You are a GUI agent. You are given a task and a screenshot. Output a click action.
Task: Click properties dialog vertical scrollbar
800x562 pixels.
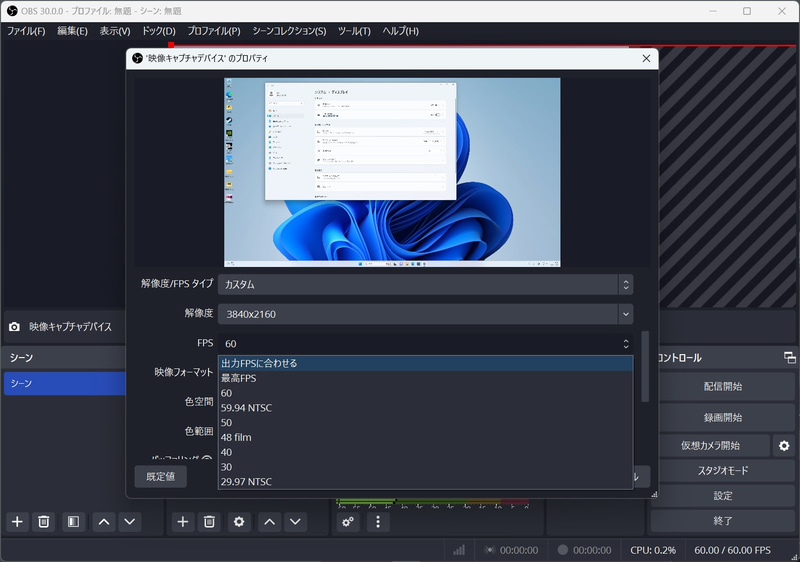645,366
